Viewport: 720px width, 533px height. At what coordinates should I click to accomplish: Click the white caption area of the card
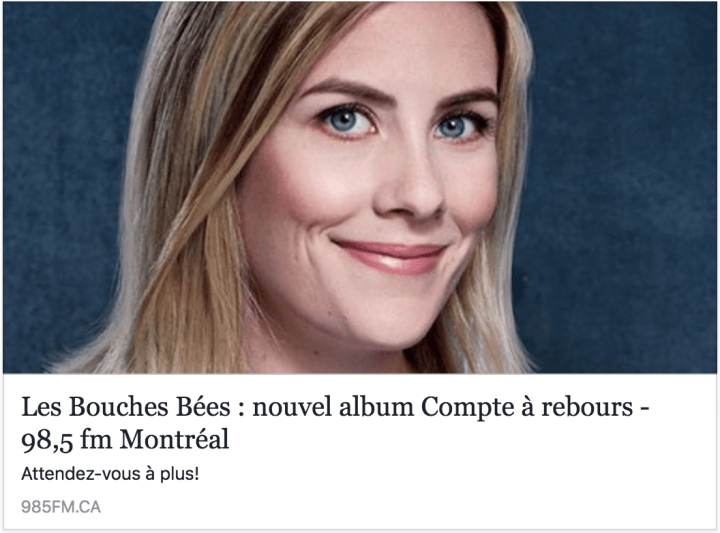360,451
